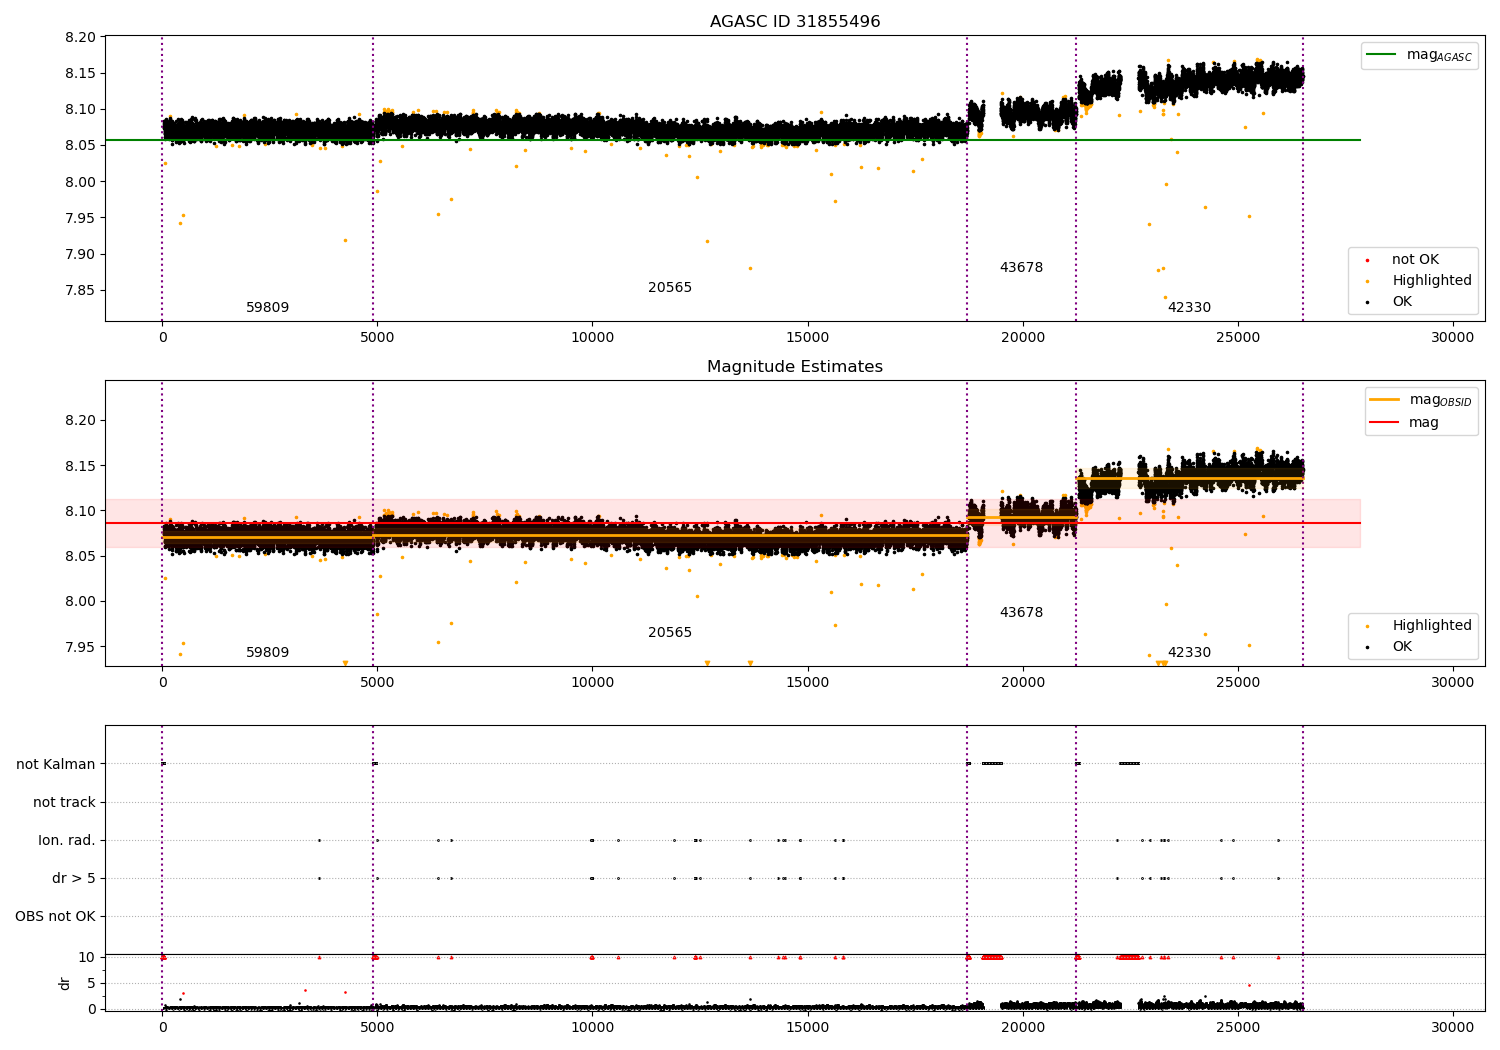This screenshot has width=1500, height=1050.
Task: Click the red 'not OK' marker dot in legend
Action: click(1367, 261)
